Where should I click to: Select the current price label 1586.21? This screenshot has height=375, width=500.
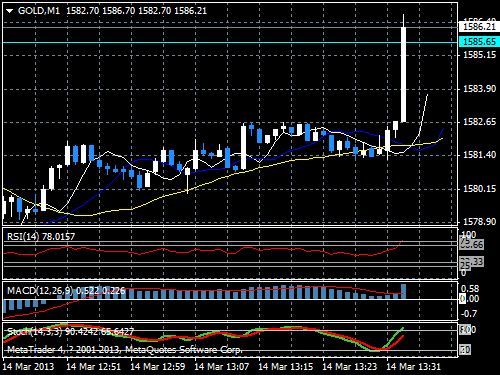click(x=479, y=27)
